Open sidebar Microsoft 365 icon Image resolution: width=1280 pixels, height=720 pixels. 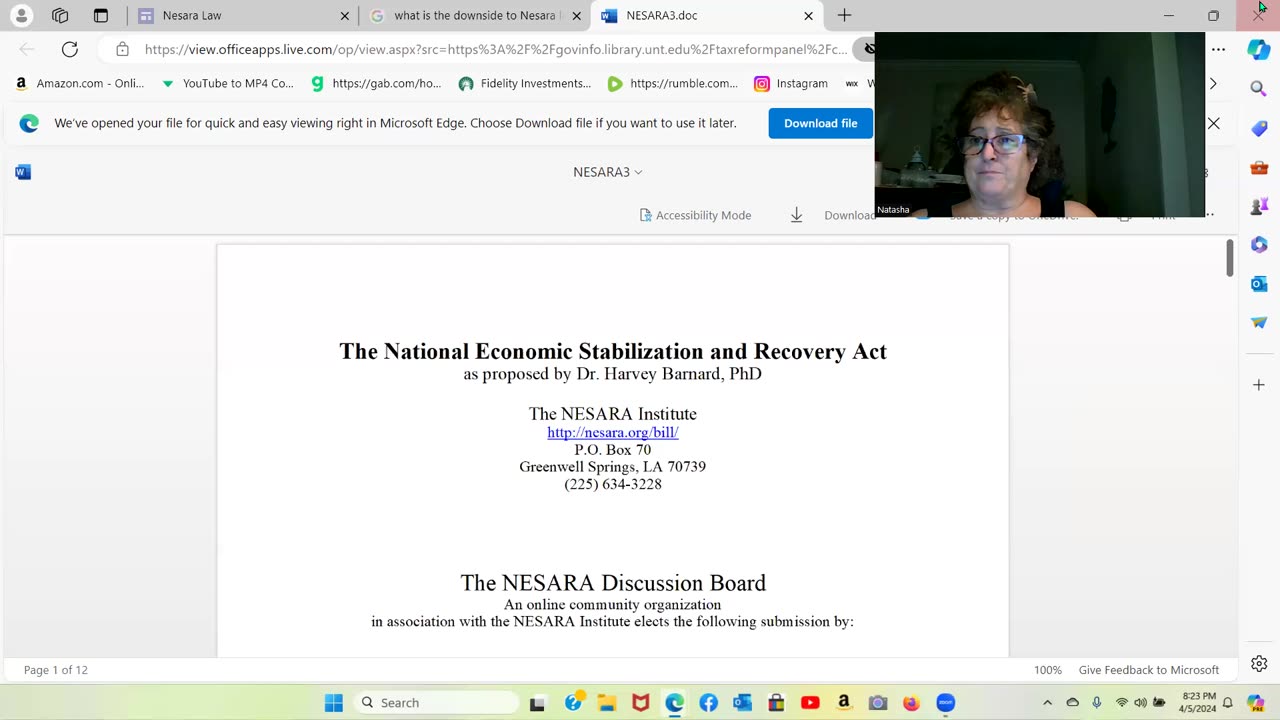point(1259,245)
